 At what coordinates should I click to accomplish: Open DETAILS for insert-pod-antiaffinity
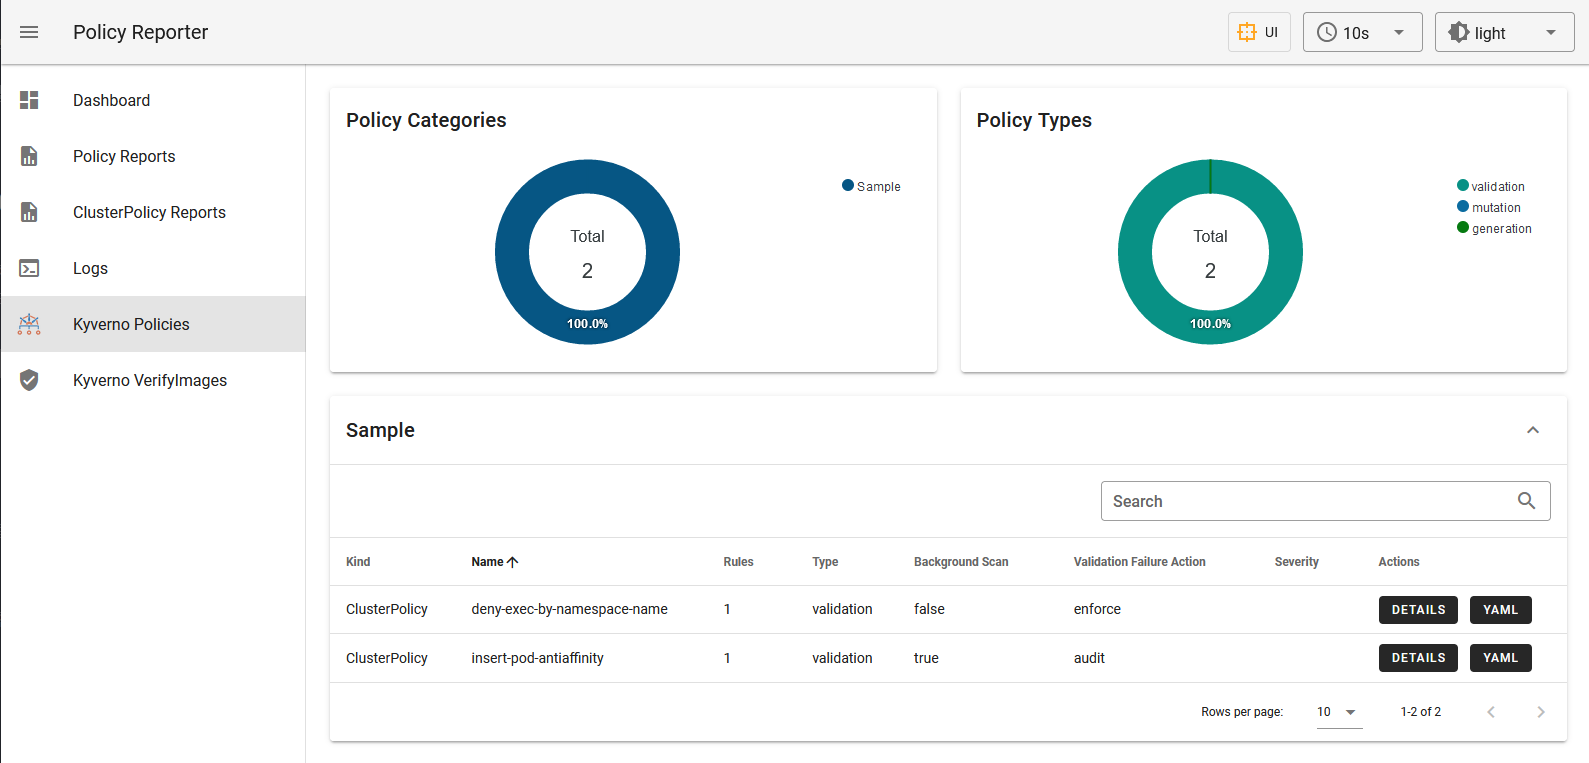(x=1418, y=658)
